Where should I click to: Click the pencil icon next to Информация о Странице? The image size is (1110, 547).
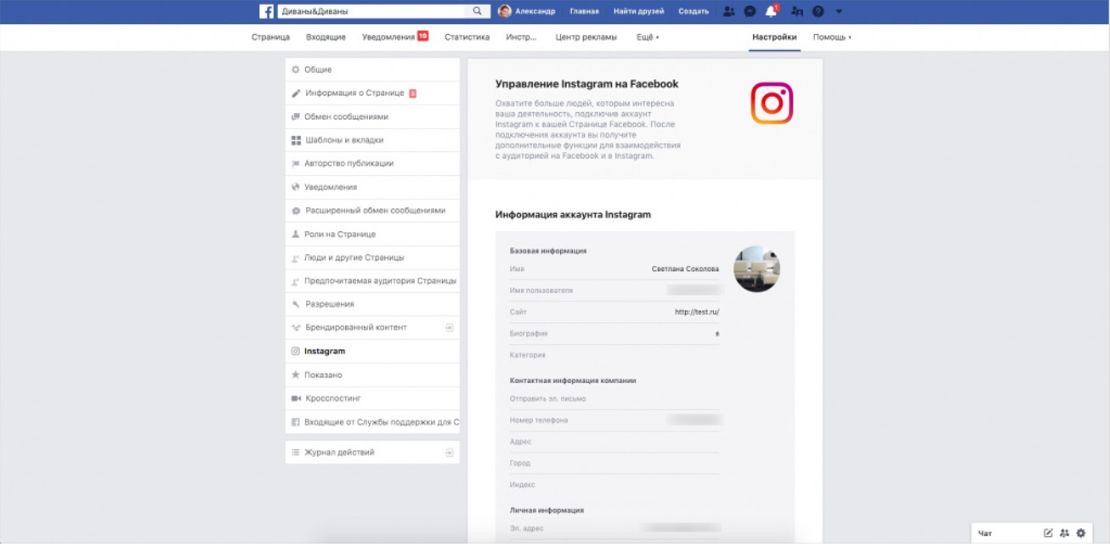point(296,93)
